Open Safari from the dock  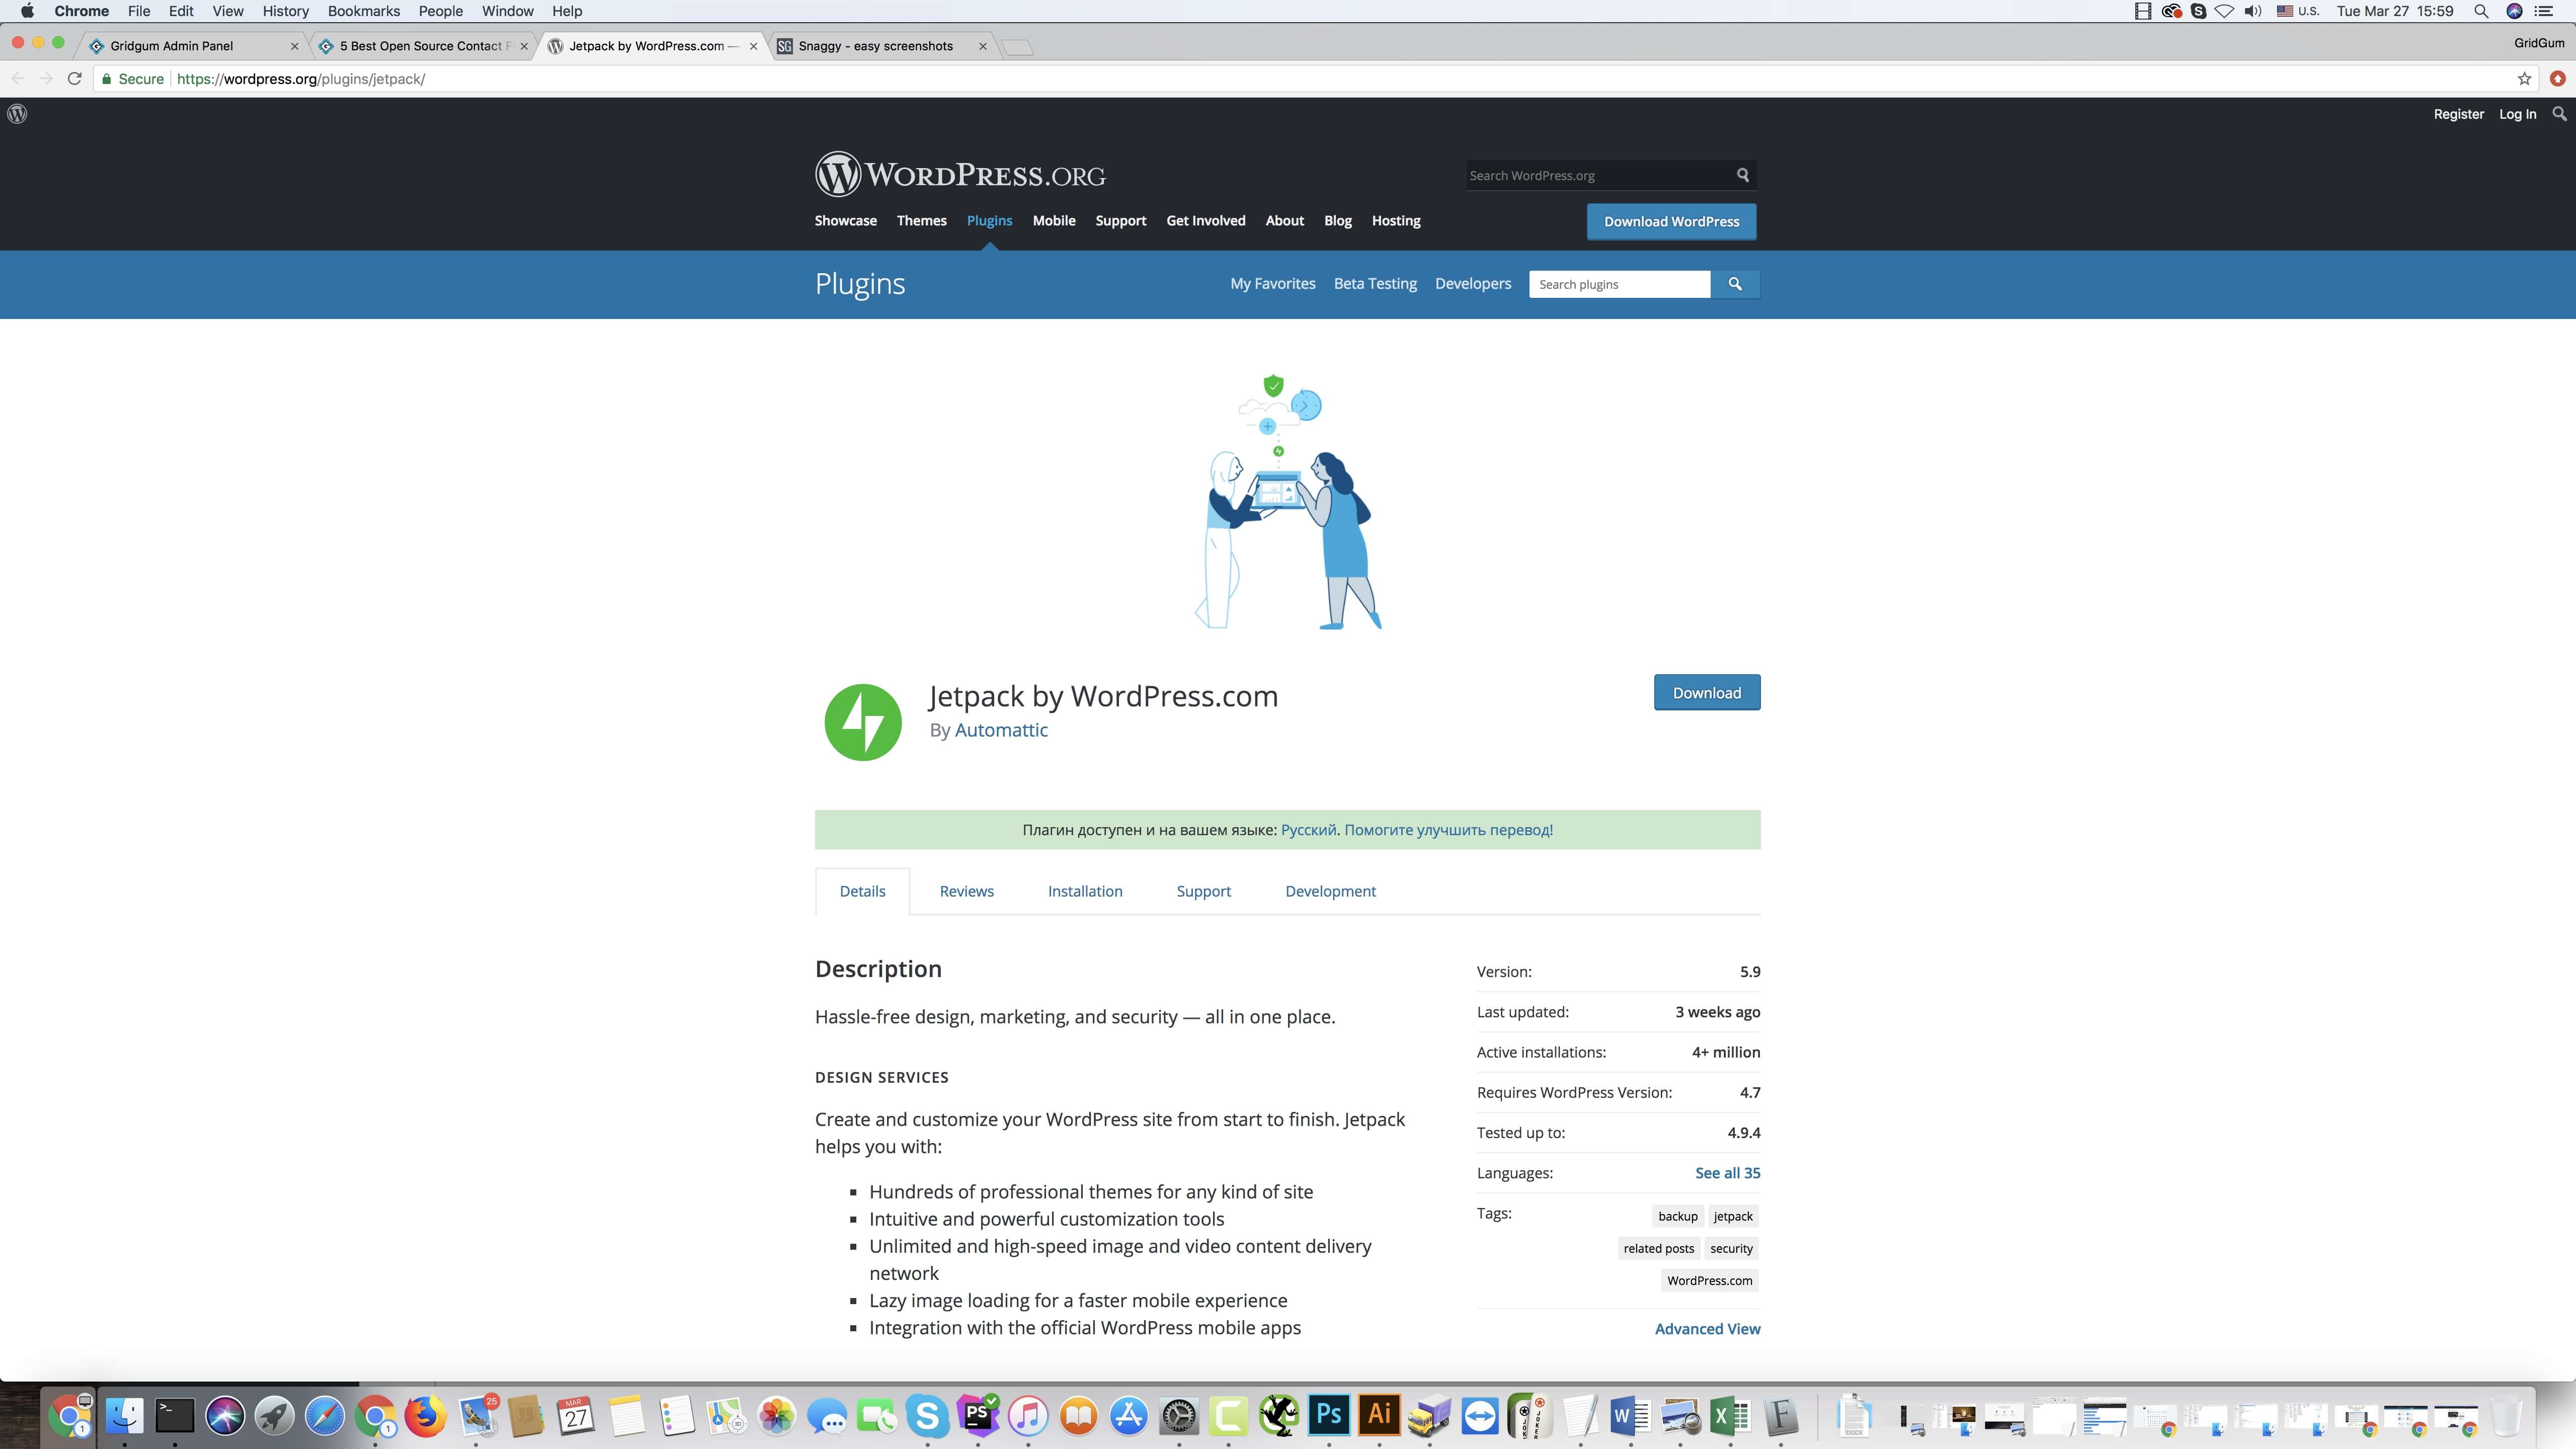[x=325, y=1416]
